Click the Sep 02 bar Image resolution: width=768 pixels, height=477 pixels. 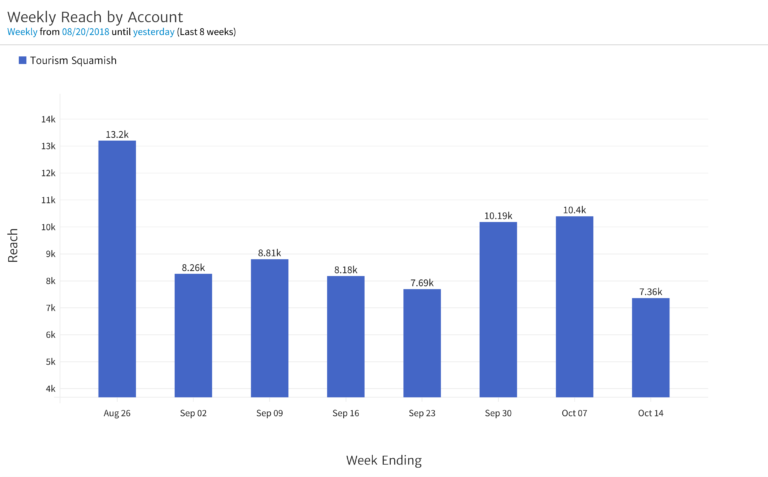click(x=193, y=335)
